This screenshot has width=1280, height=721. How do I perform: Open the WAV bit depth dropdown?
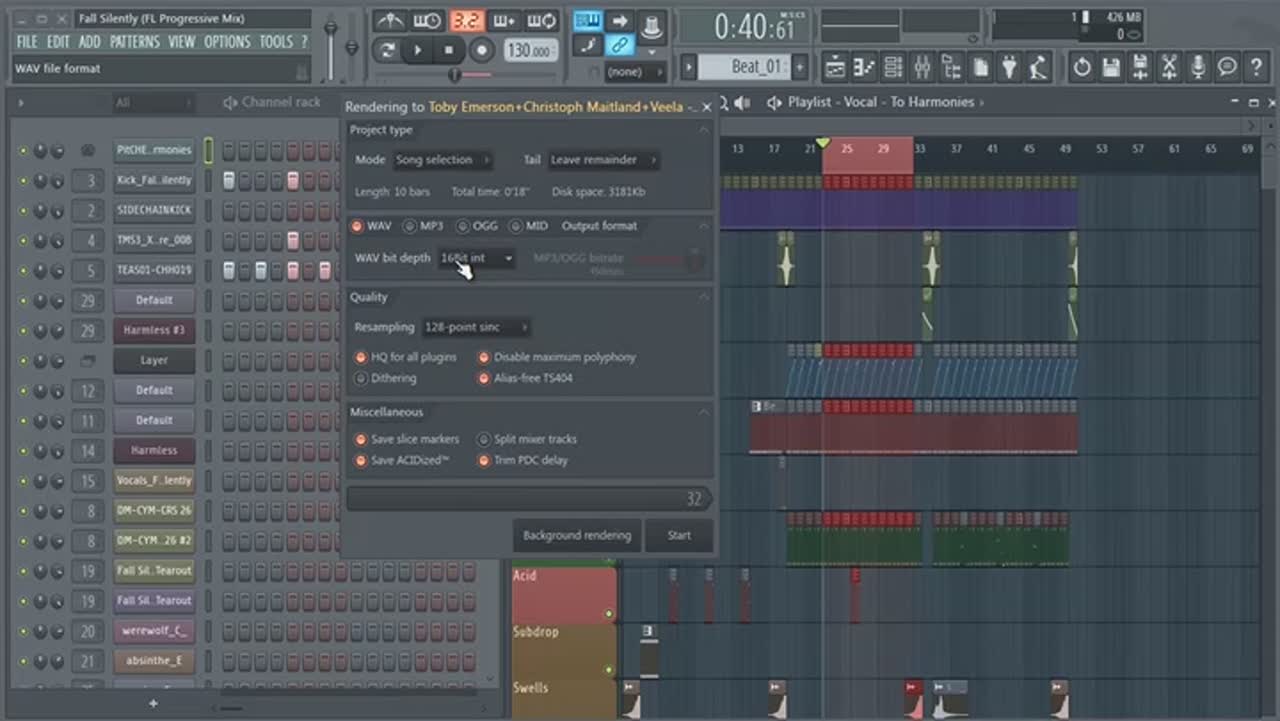point(477,258)
